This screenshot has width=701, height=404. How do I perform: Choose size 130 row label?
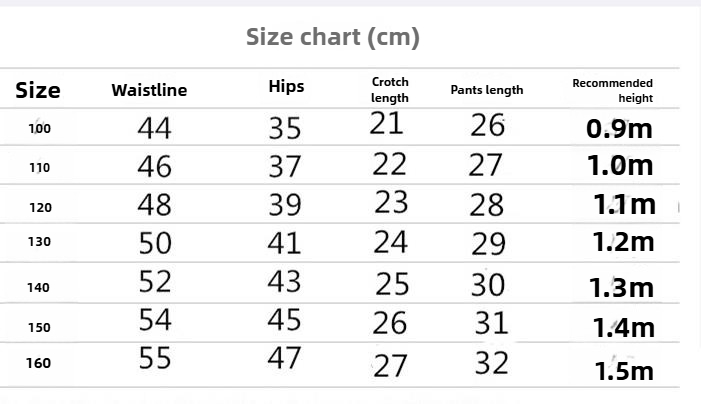[39, 242]
